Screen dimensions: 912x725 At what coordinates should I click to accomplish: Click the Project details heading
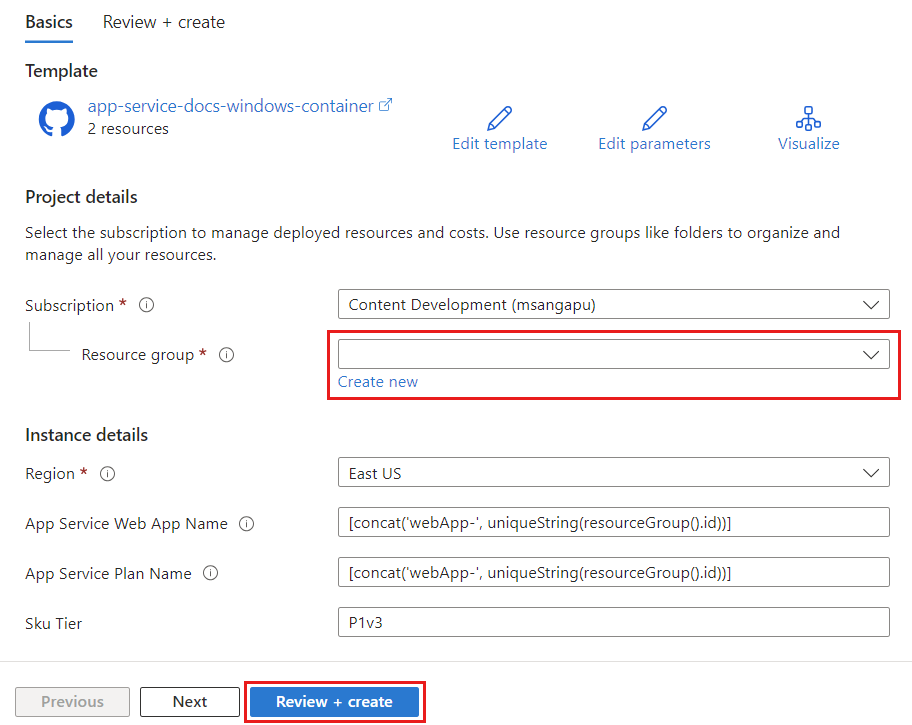[x=81, y=197]
